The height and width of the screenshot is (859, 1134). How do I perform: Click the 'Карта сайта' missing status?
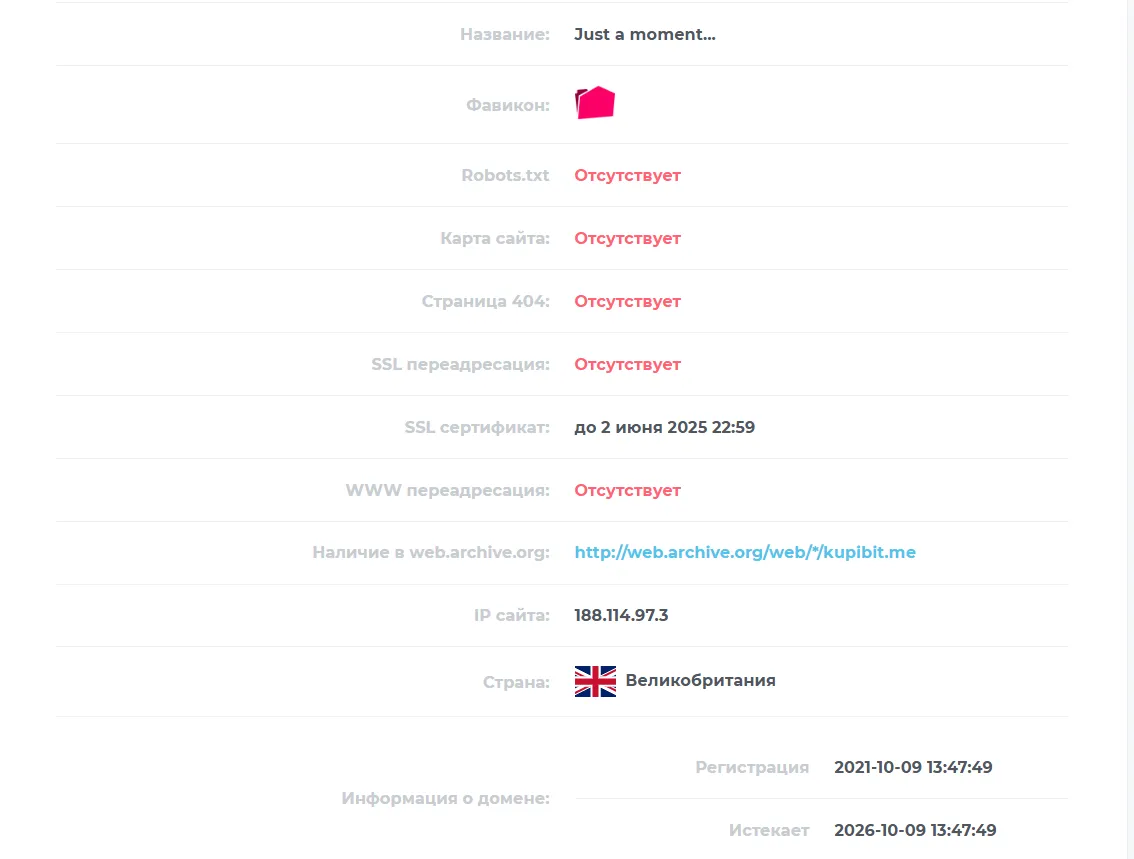(627, 239)
